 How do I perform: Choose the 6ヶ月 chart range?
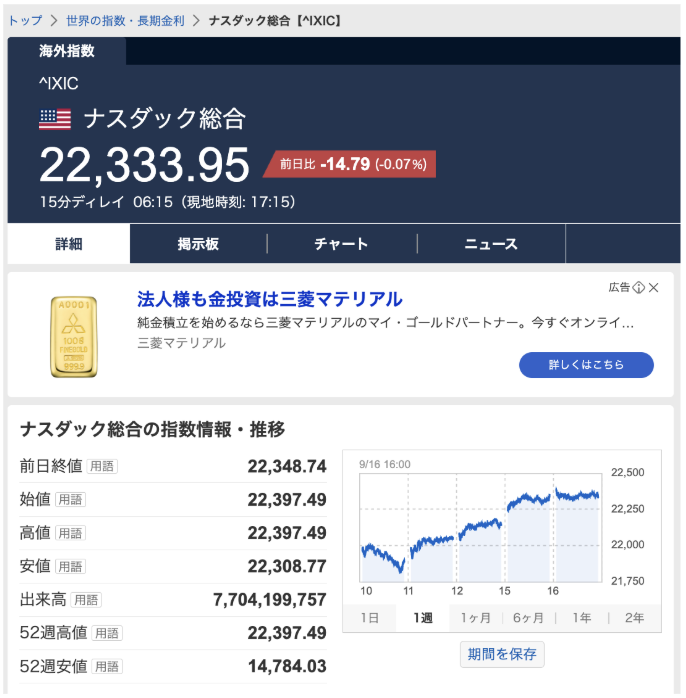point(528,618)
